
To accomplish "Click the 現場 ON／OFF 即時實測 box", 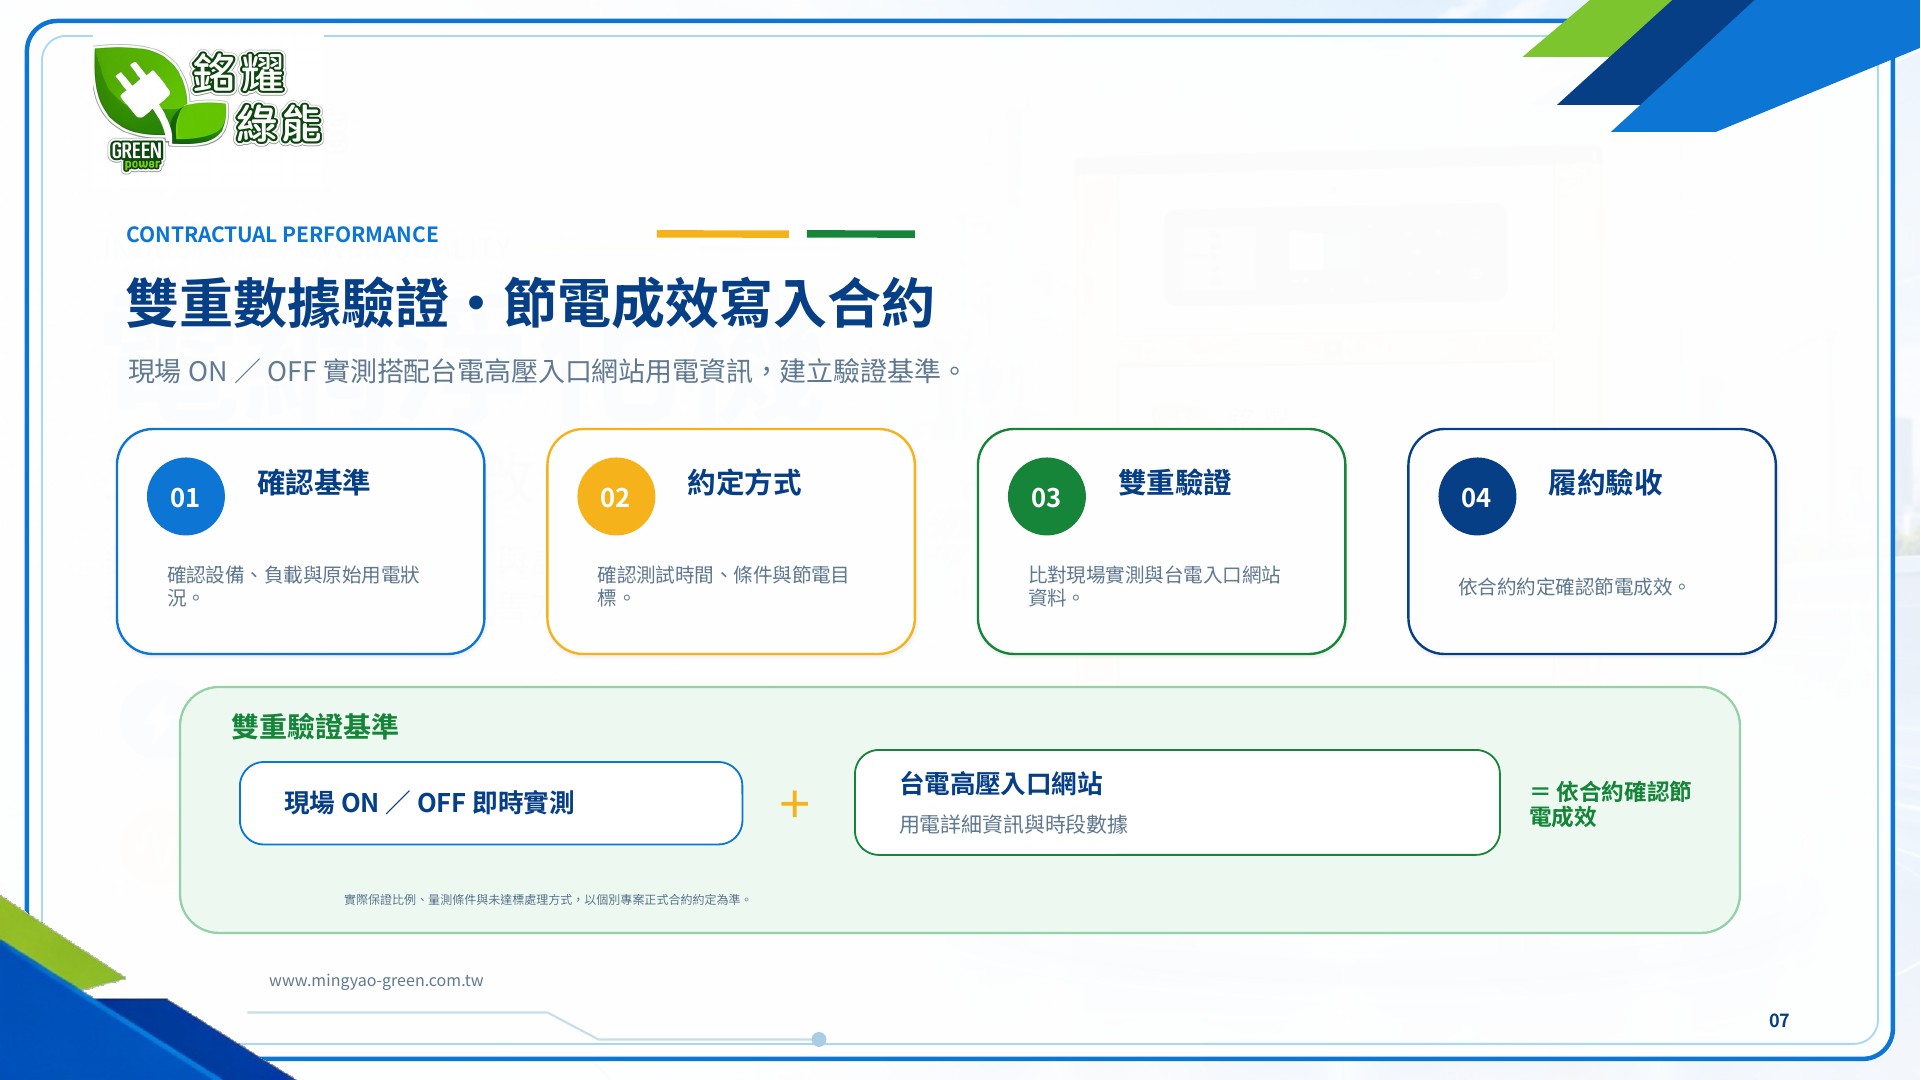I will coord(491,803).
